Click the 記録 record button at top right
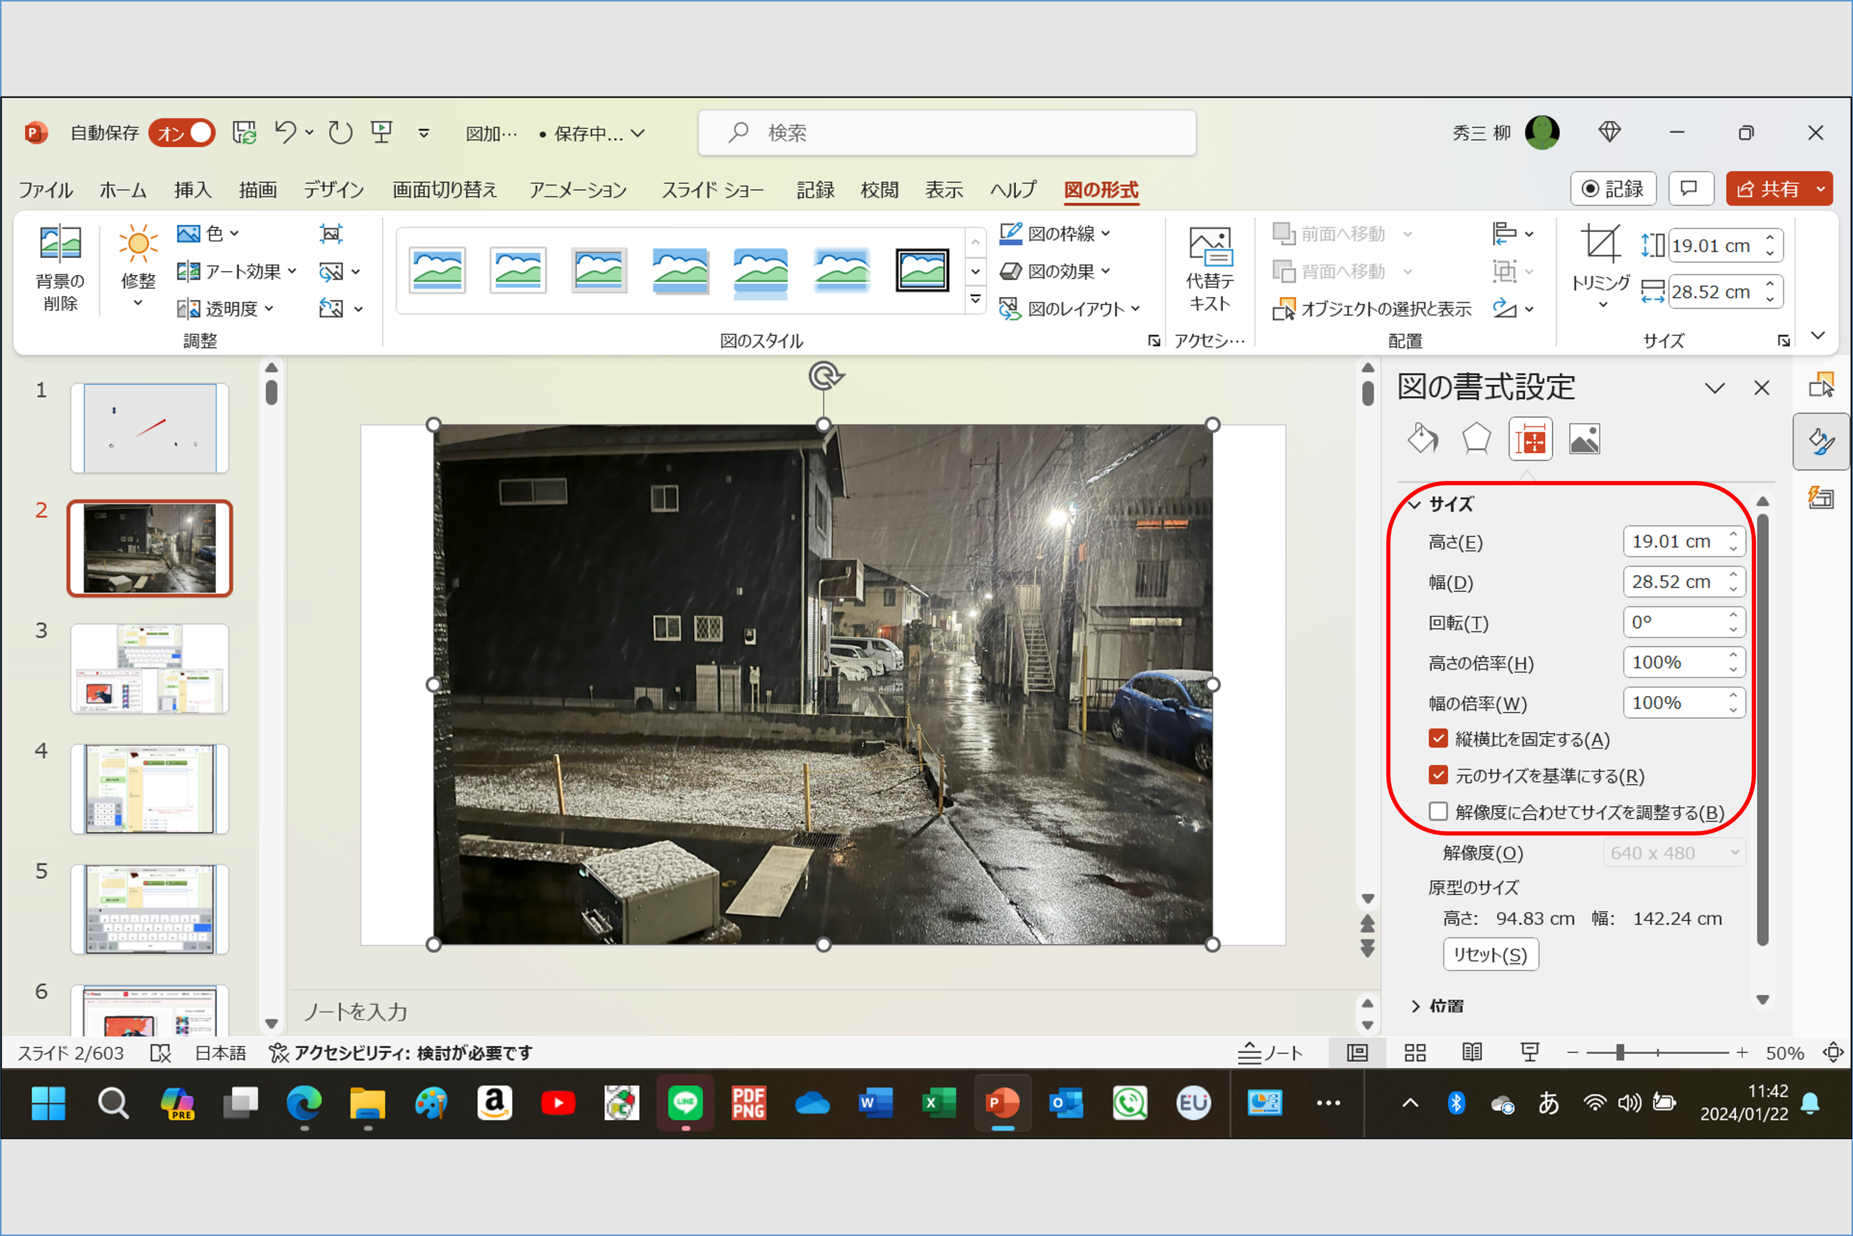Image resolution: width=1853 pixels, height=1236 pixels. [1613, 189]
